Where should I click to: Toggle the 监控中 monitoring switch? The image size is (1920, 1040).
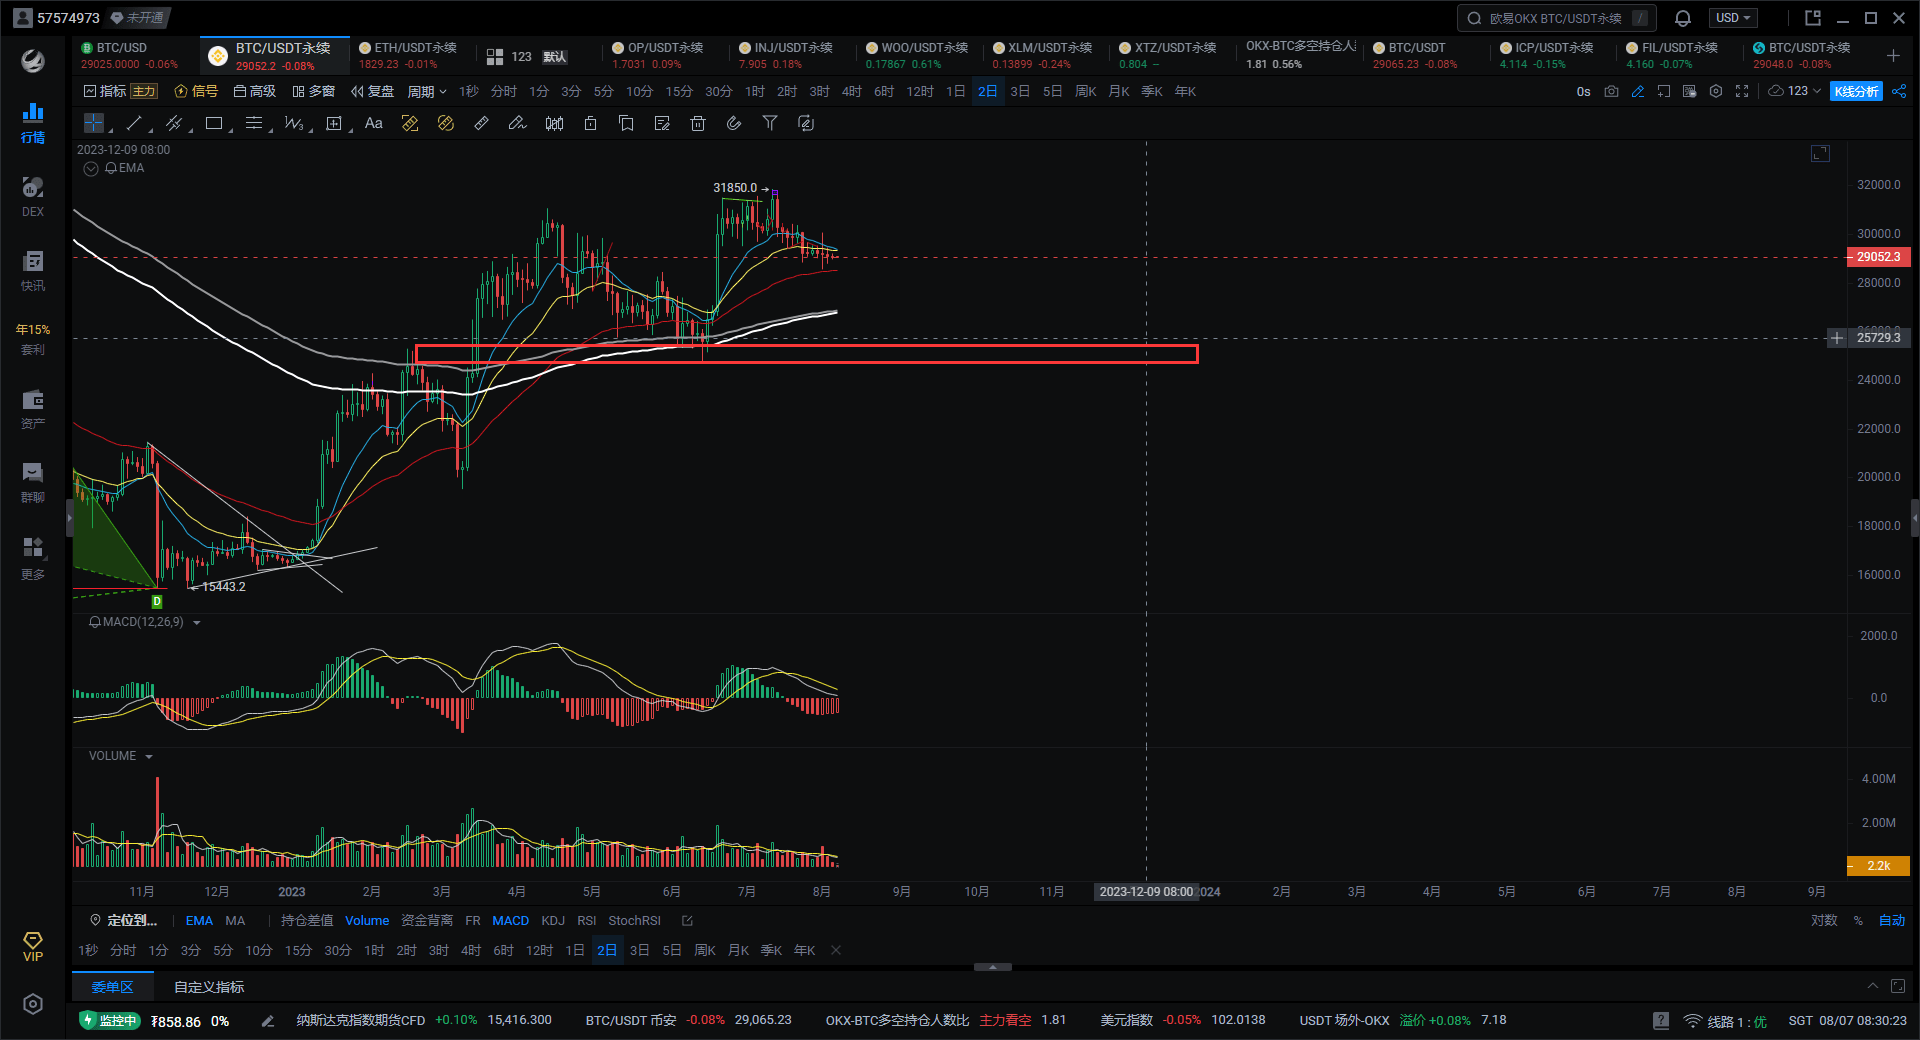tap(110, 1021)
